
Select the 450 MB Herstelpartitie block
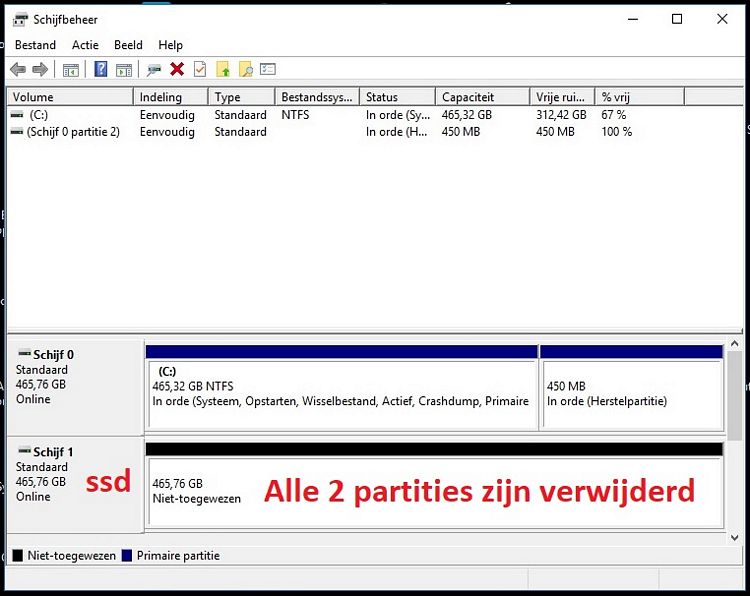pos(631,388)
